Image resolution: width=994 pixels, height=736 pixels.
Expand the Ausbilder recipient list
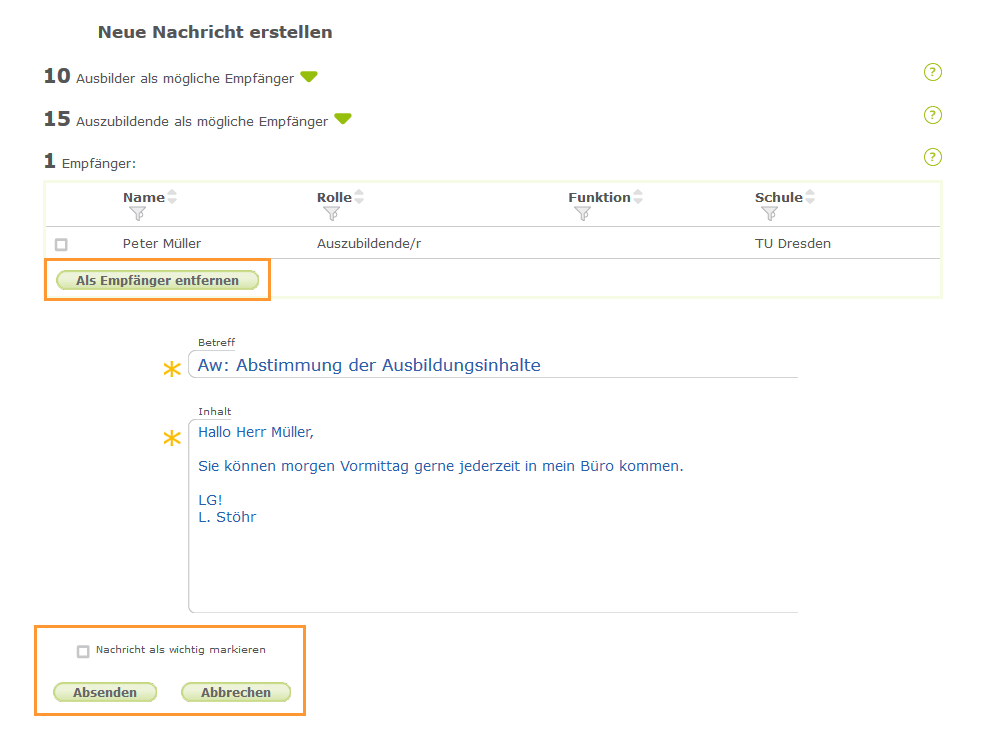point(309,75)
